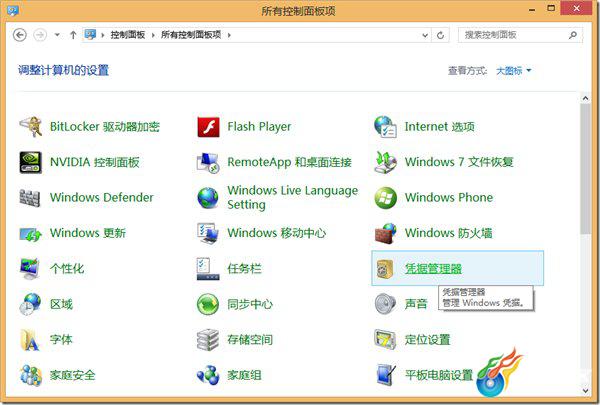Open the recent locations arrow beside forward
The image size is (600, 405).
point(57,35)
